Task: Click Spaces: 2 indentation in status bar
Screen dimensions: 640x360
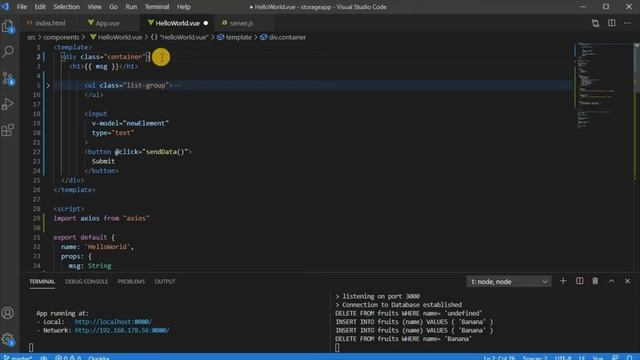Action: pyautogui.click(x=535, y=357)
